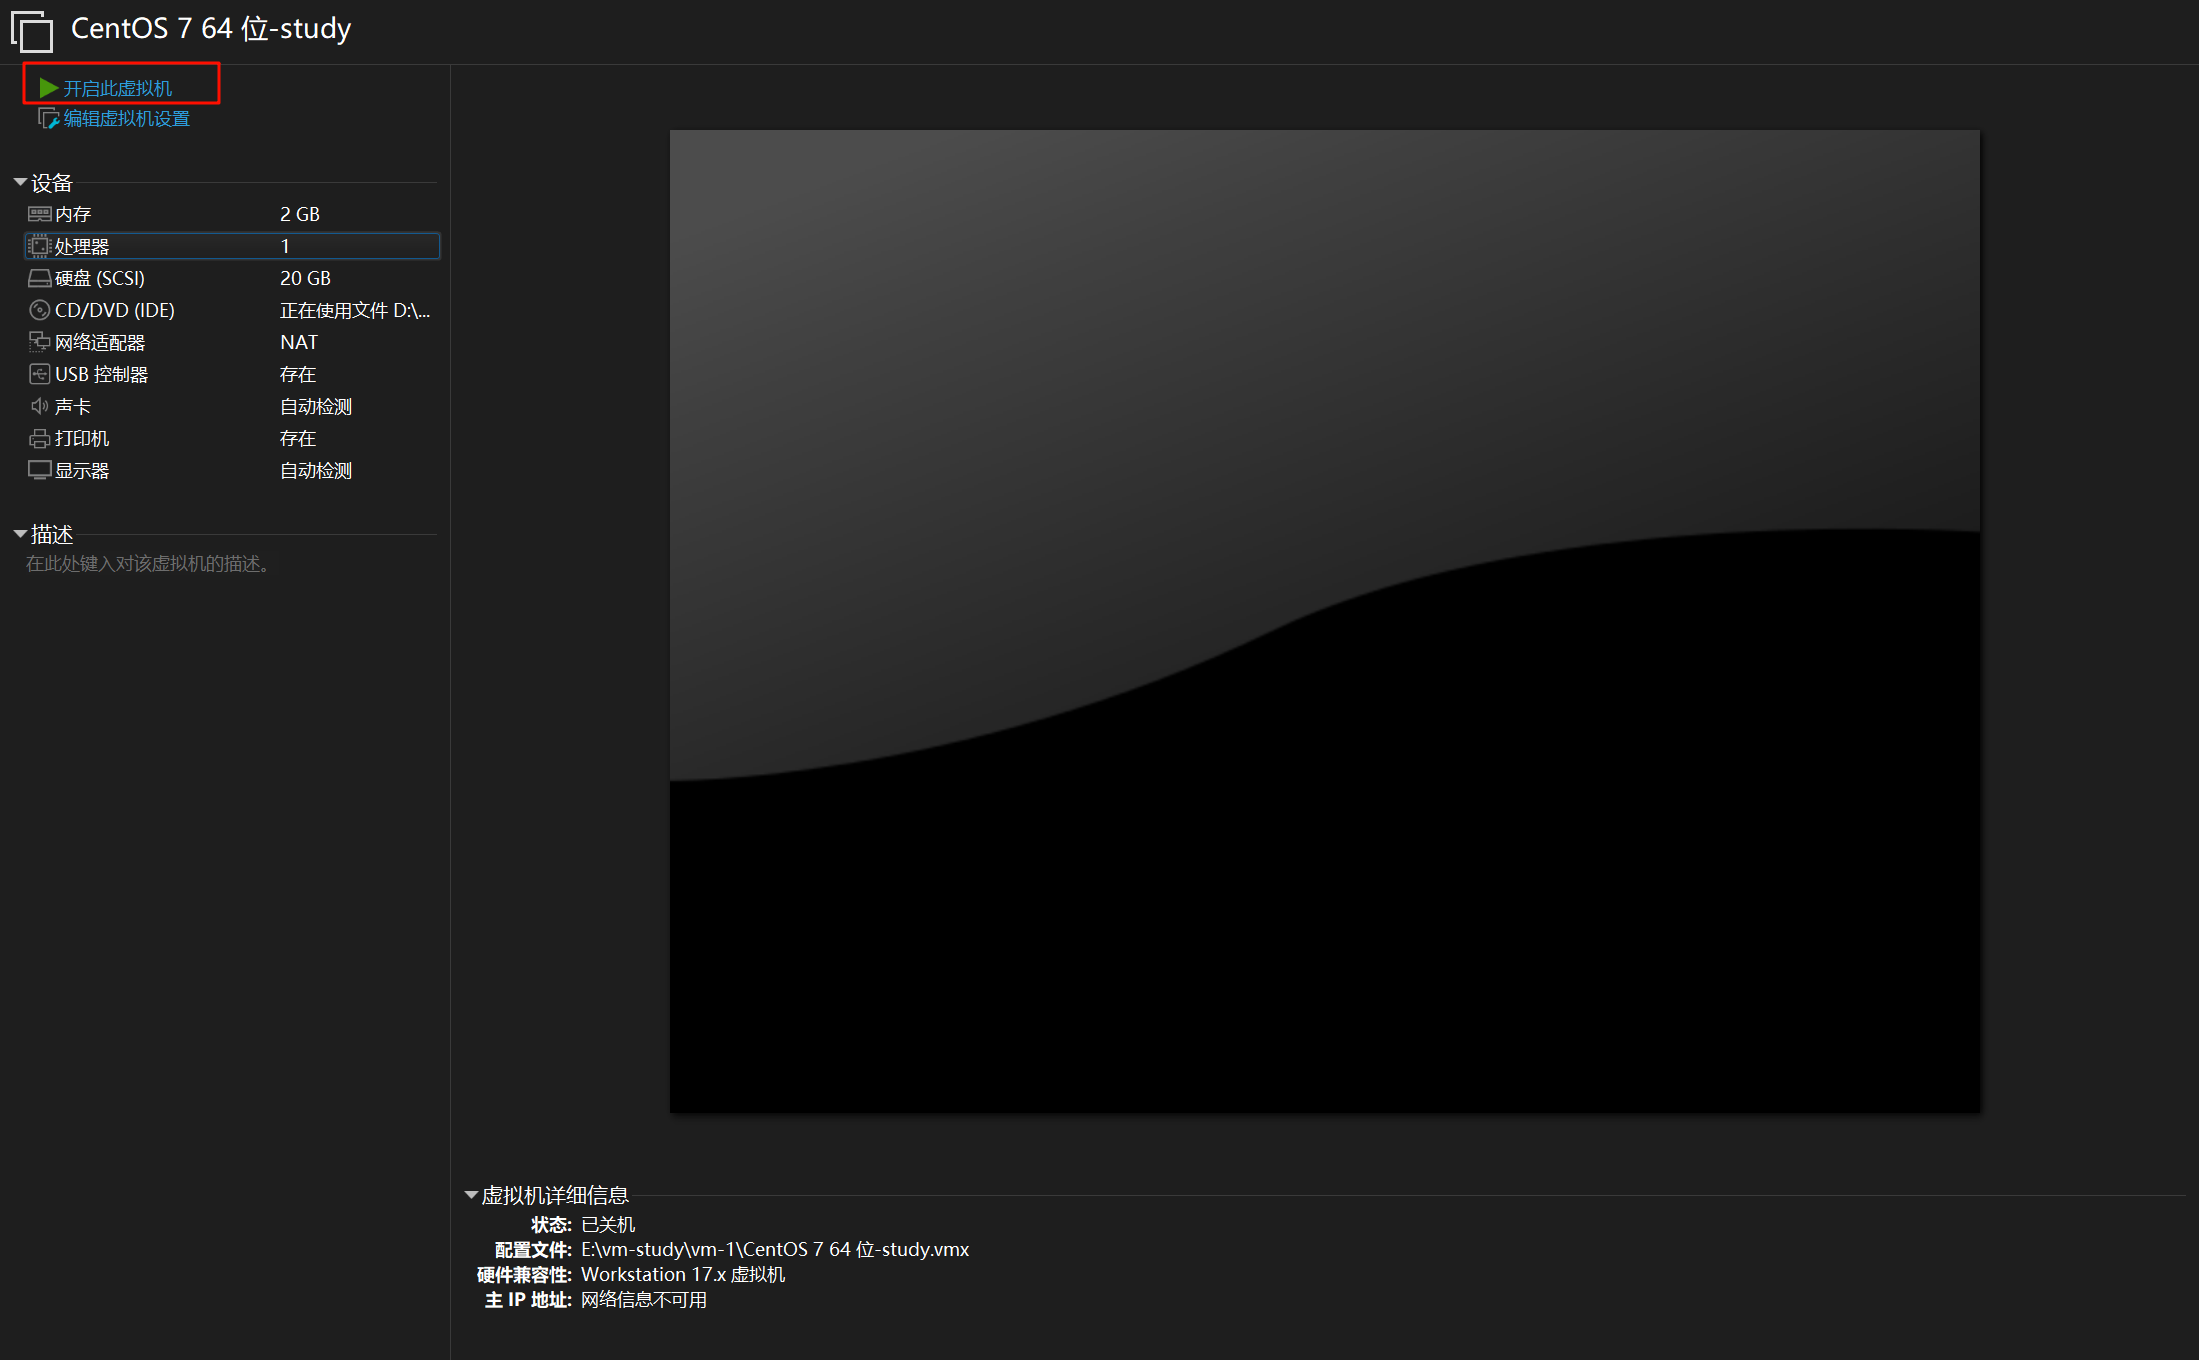This screenshot has height=1360, width=2199.
Task: Click the description text field placeholder
Action: [x=148, y=564]
